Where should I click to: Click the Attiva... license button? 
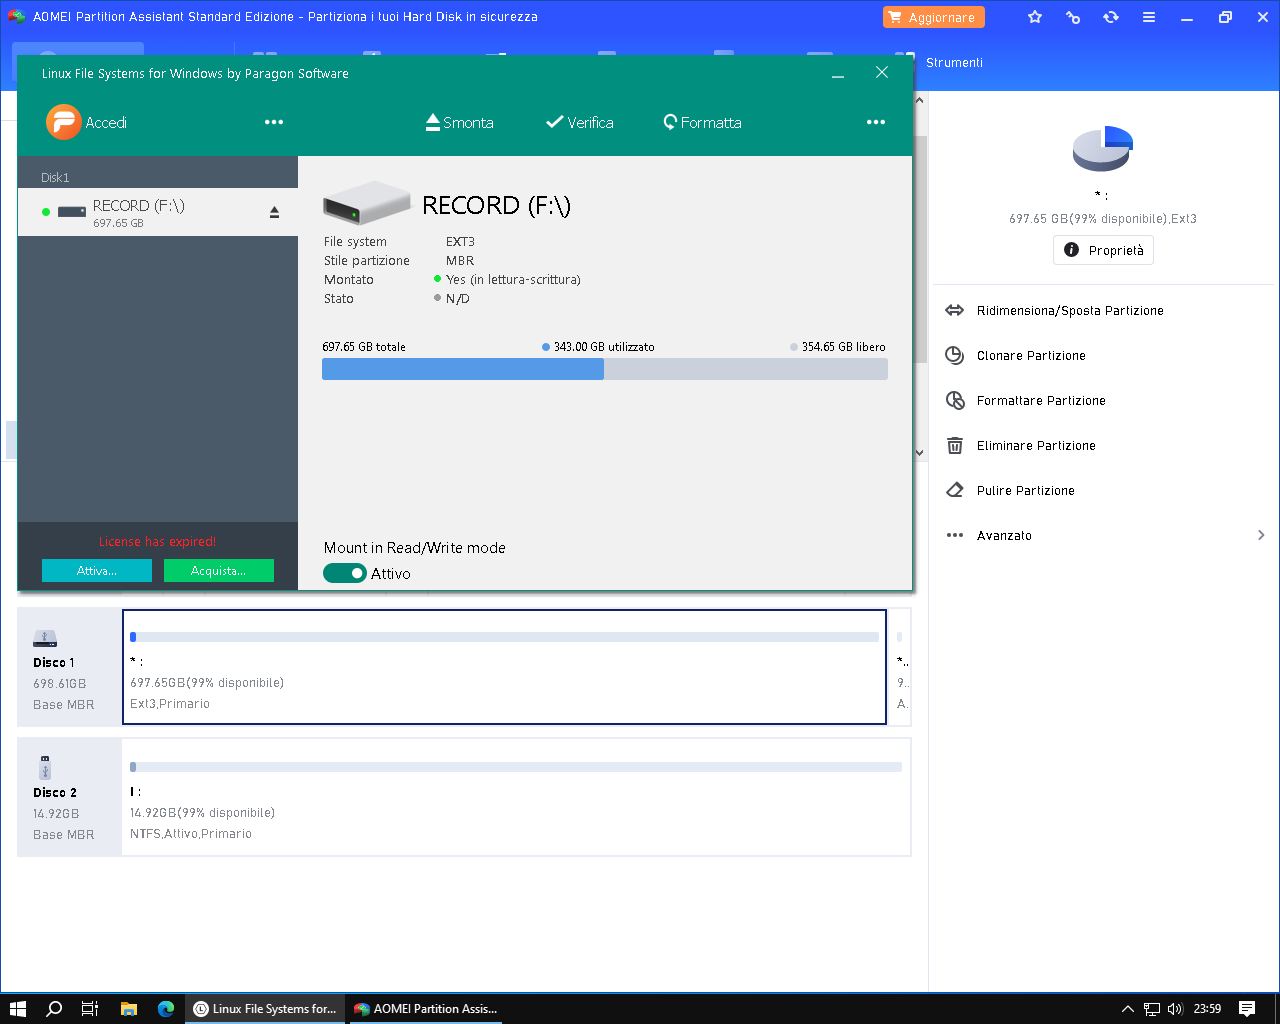97,570
